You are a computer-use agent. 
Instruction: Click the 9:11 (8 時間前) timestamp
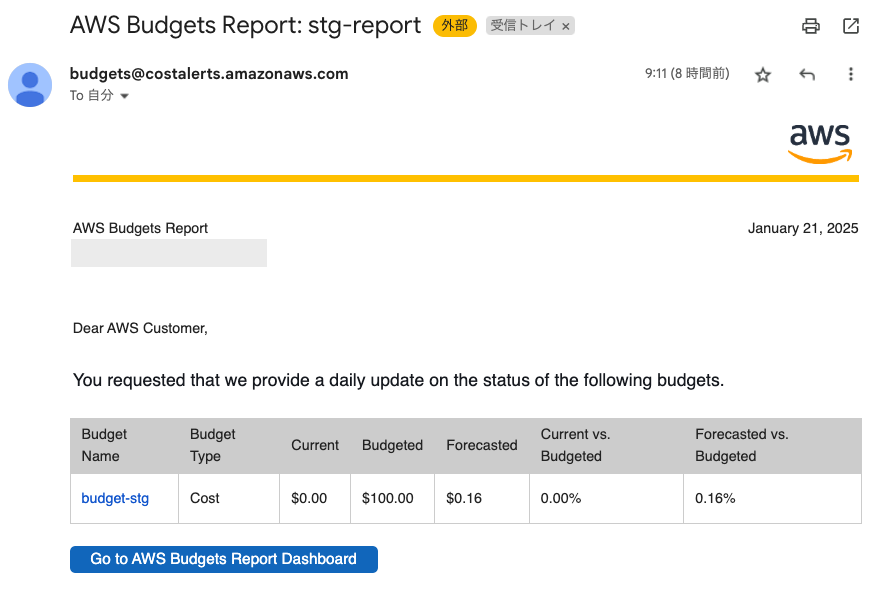(x=687, y=74)
